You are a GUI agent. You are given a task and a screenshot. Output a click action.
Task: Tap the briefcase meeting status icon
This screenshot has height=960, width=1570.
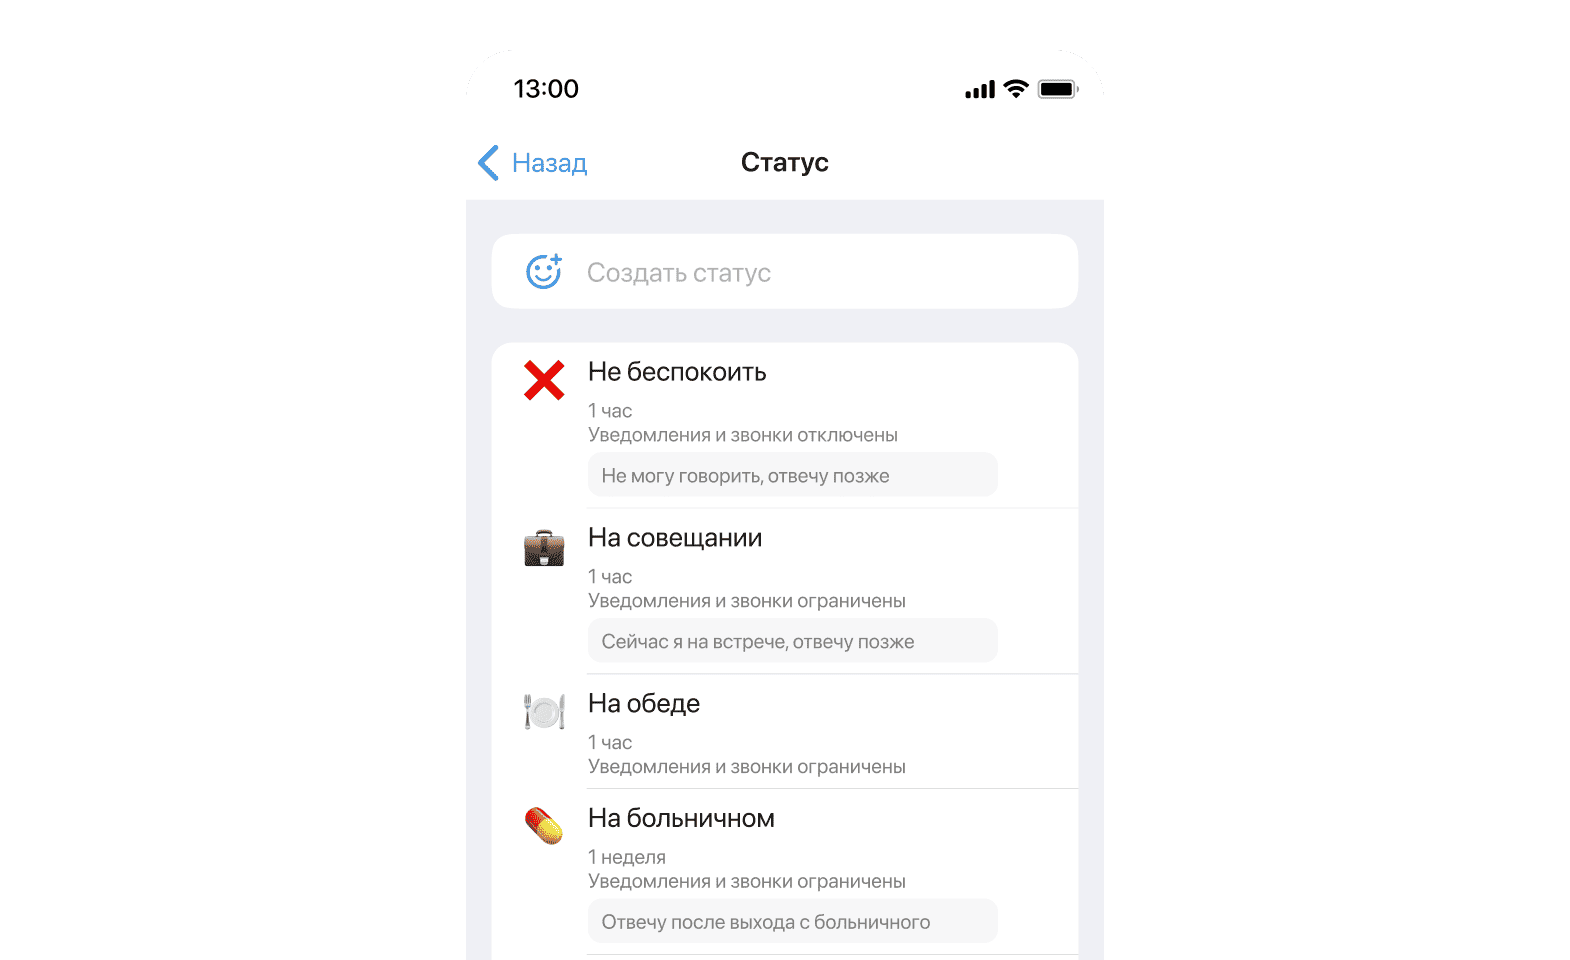544,547
